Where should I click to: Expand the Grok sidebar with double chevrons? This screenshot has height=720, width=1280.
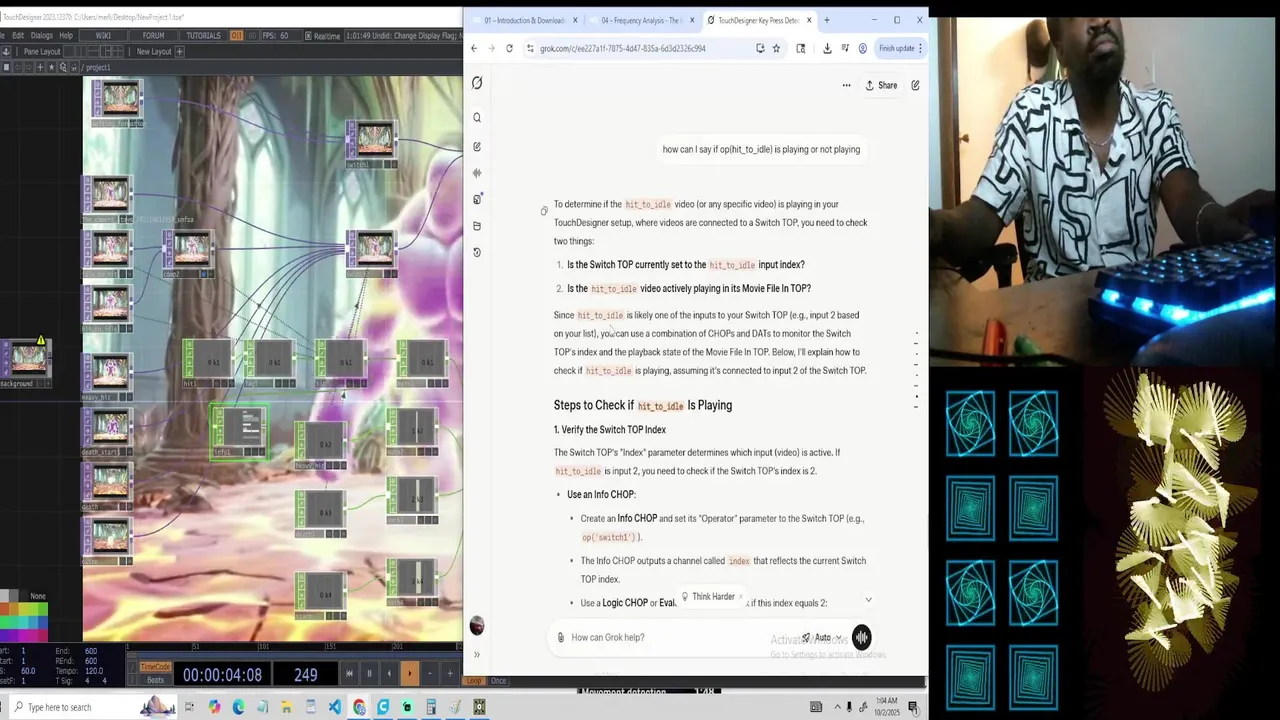click(477, 655)
